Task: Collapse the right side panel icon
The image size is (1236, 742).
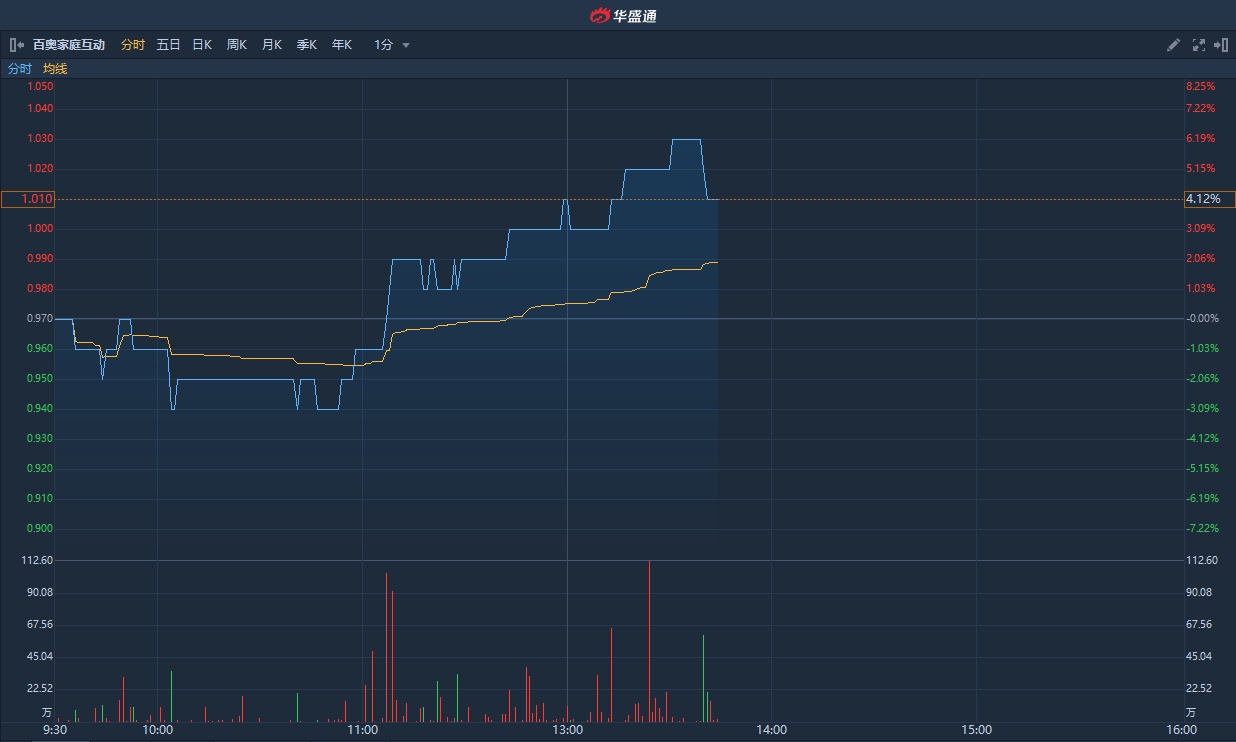Action: click(1221, 45)
